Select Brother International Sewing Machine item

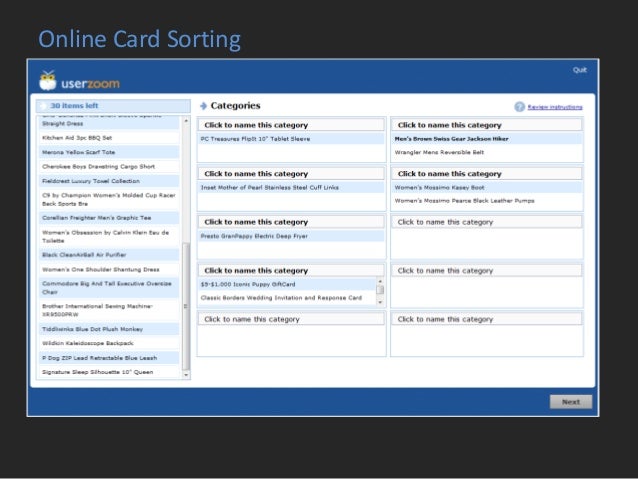[x=109, y=310]
